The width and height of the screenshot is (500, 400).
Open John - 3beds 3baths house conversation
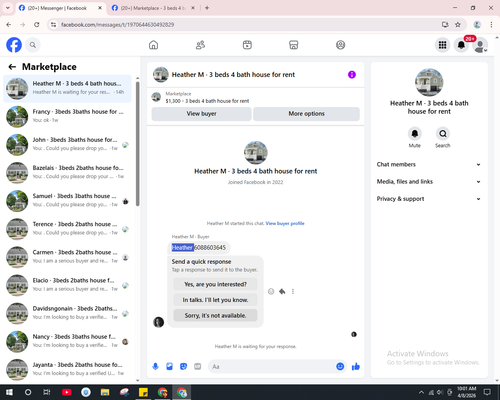pos(67,145)
